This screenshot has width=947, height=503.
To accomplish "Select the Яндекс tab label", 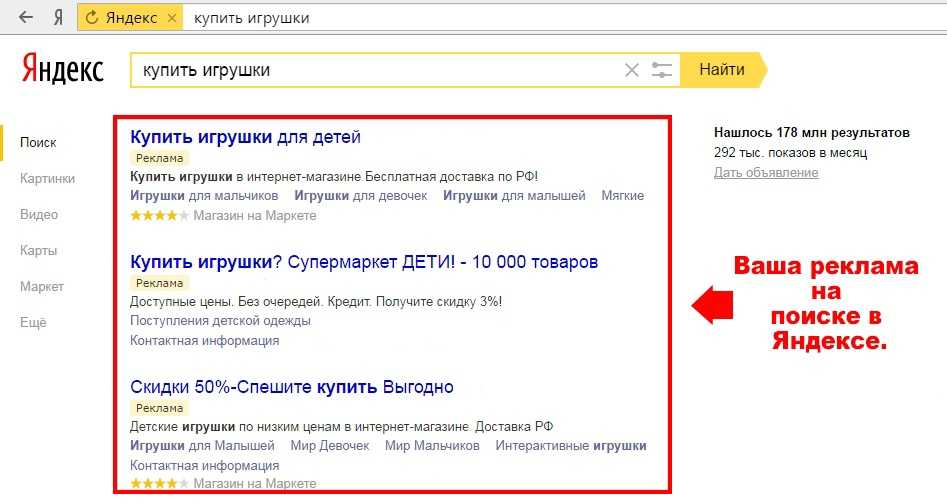I will tap(131, 18).
